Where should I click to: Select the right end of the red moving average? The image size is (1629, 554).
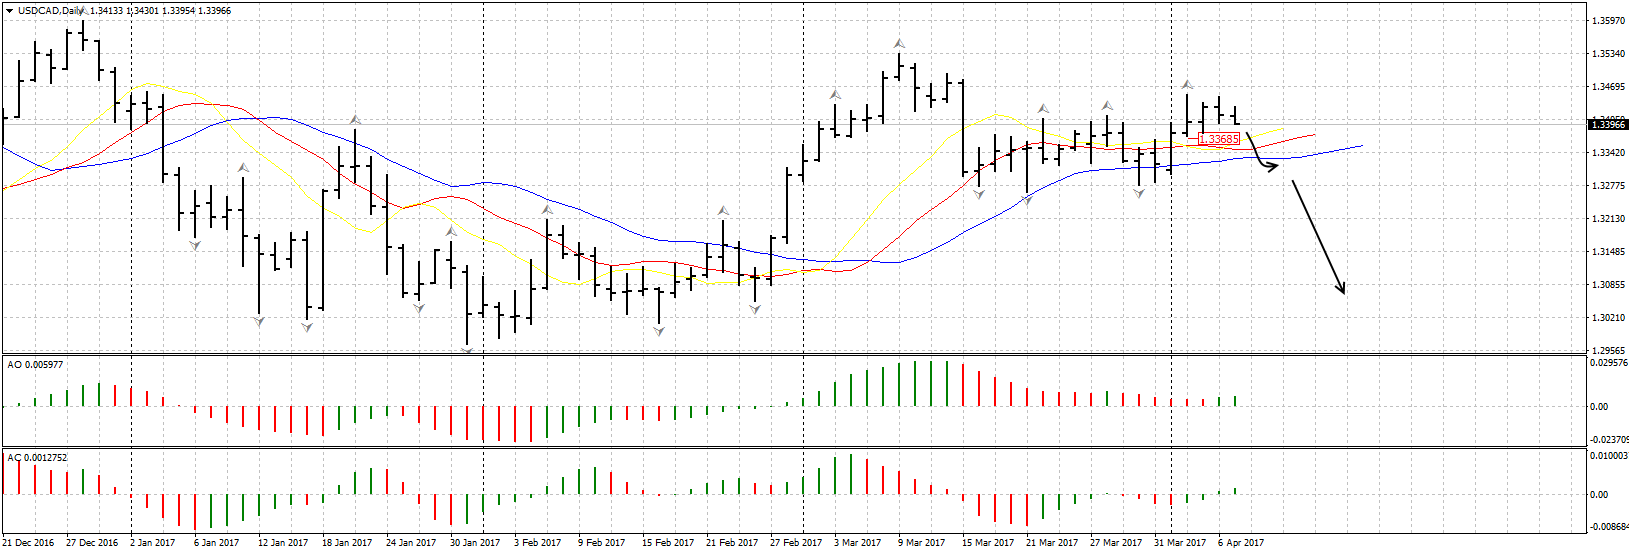tap(1313, 134)
